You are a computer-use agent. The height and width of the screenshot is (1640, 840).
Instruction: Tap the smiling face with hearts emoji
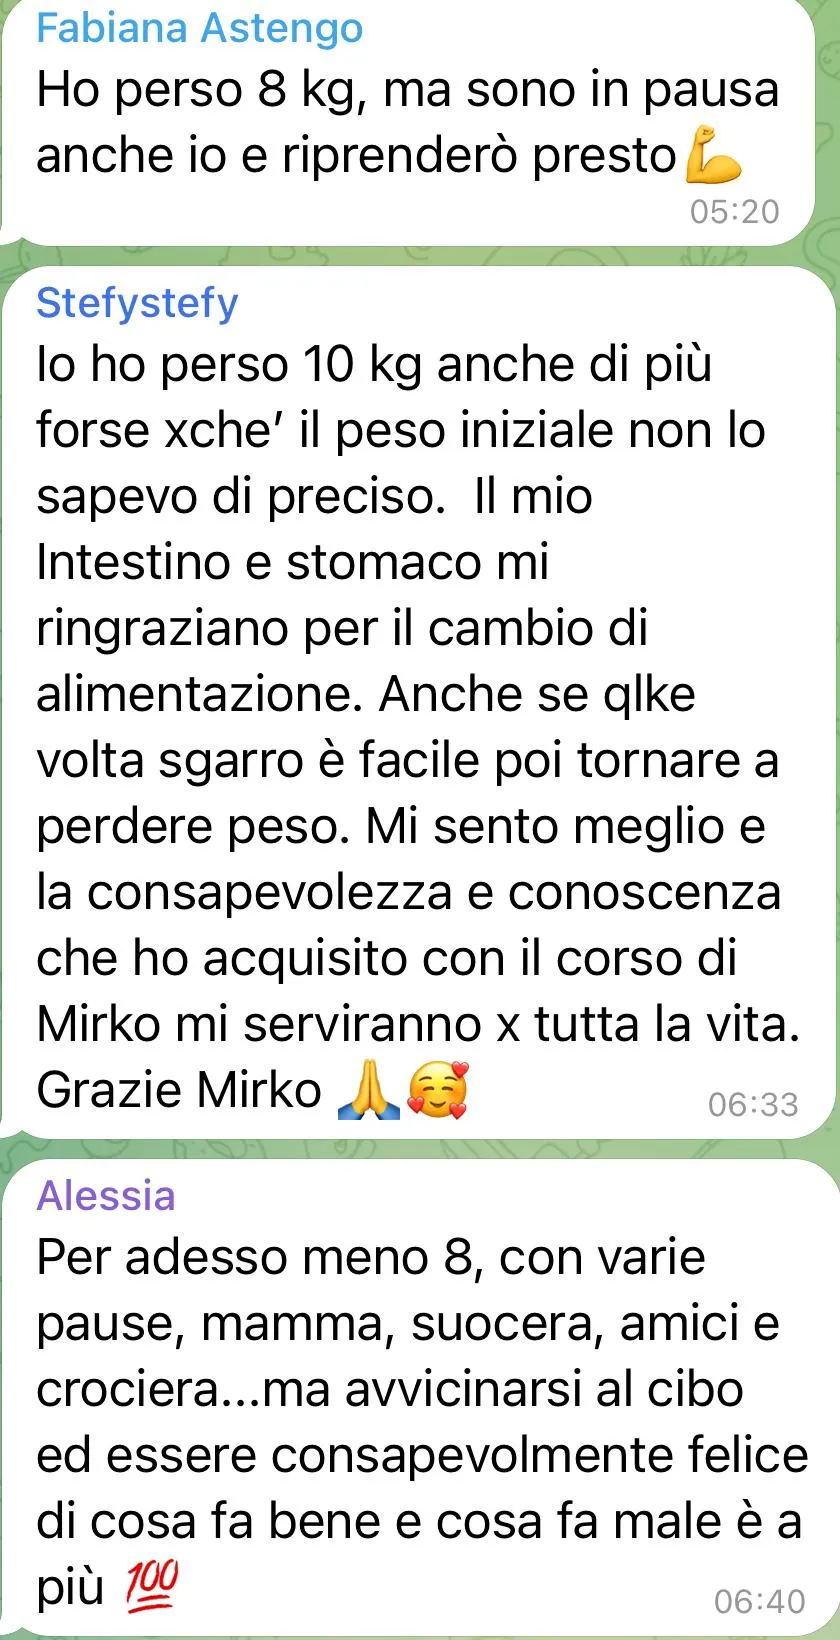(x=438, y=1090)
